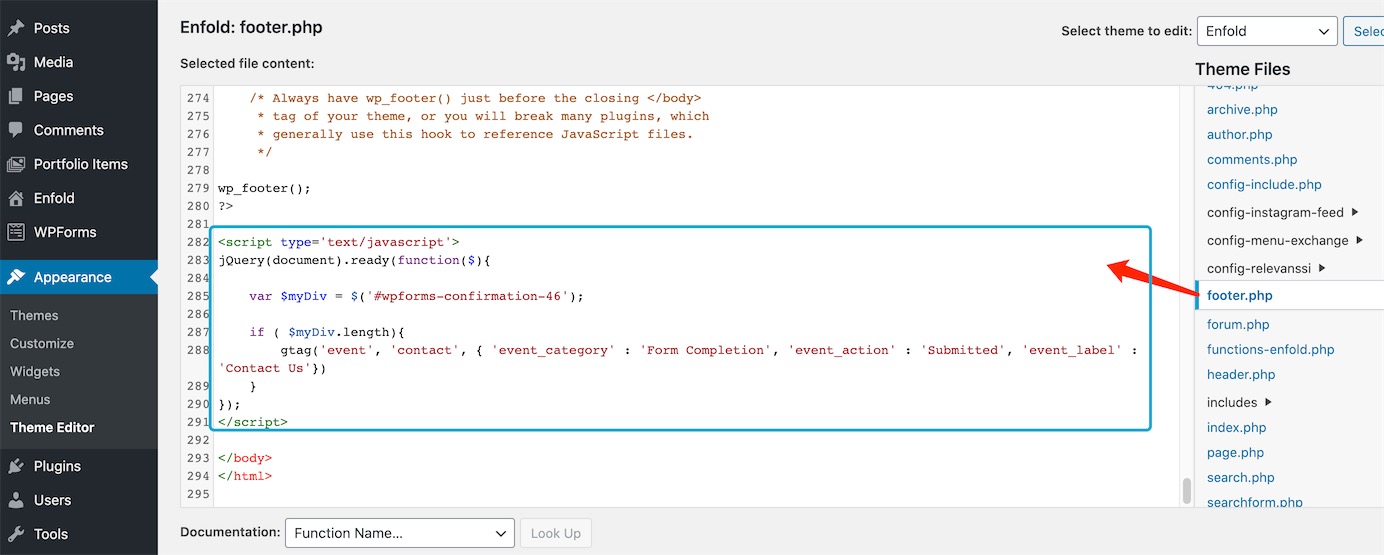
Task: Click the code line with #wpforms-confirmation-46
Action: coord(416,296)
